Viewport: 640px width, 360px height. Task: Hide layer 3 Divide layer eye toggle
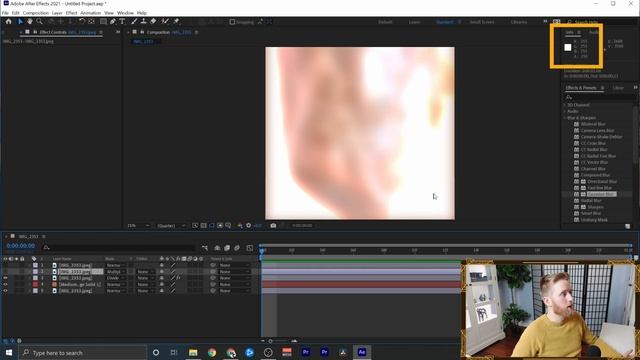[5, 278]
